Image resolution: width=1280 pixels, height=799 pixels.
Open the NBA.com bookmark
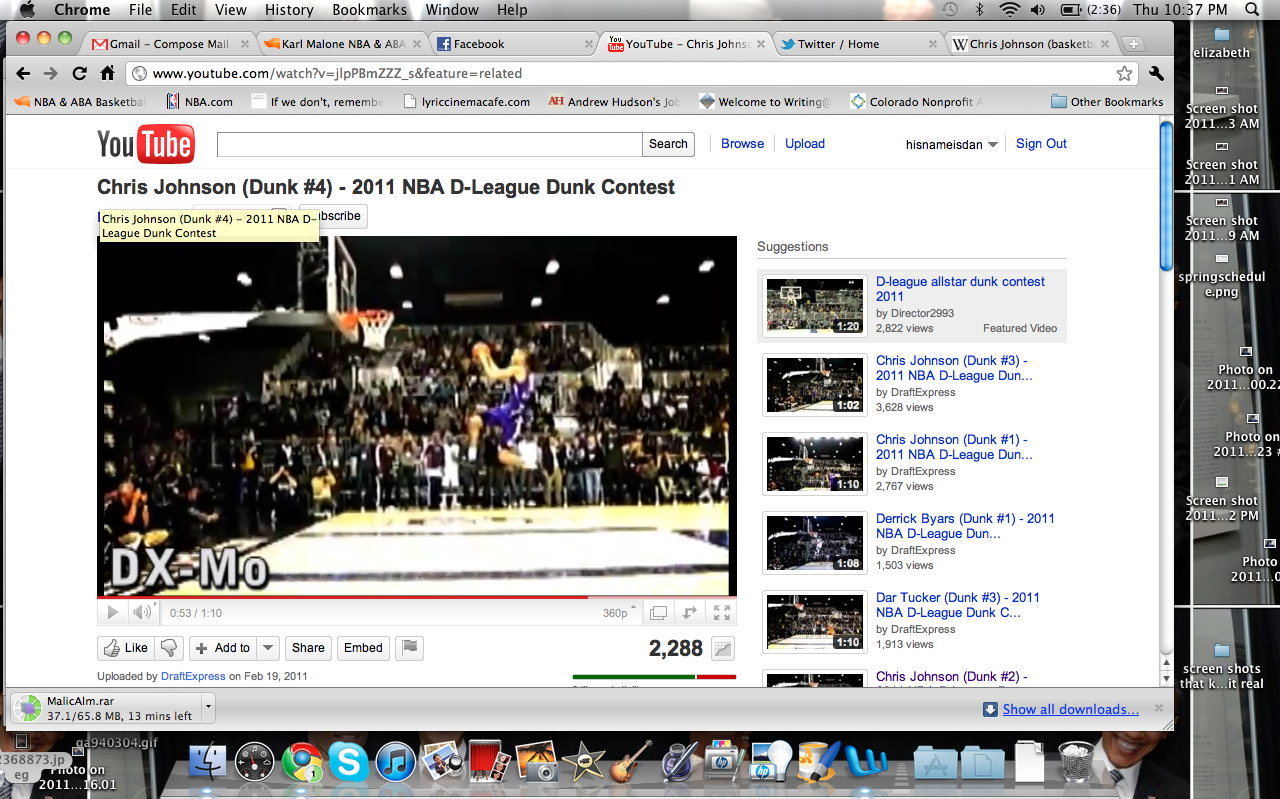[200, 102]
